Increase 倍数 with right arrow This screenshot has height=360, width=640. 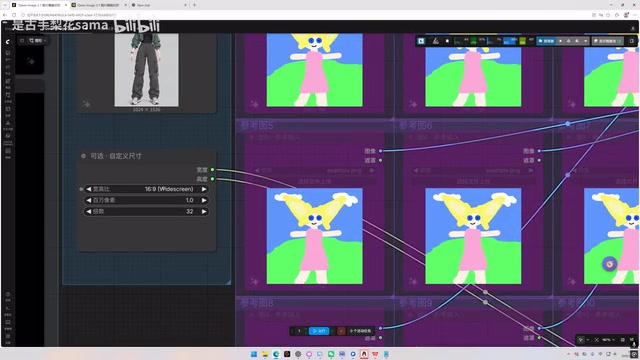(x=204, y=211)
